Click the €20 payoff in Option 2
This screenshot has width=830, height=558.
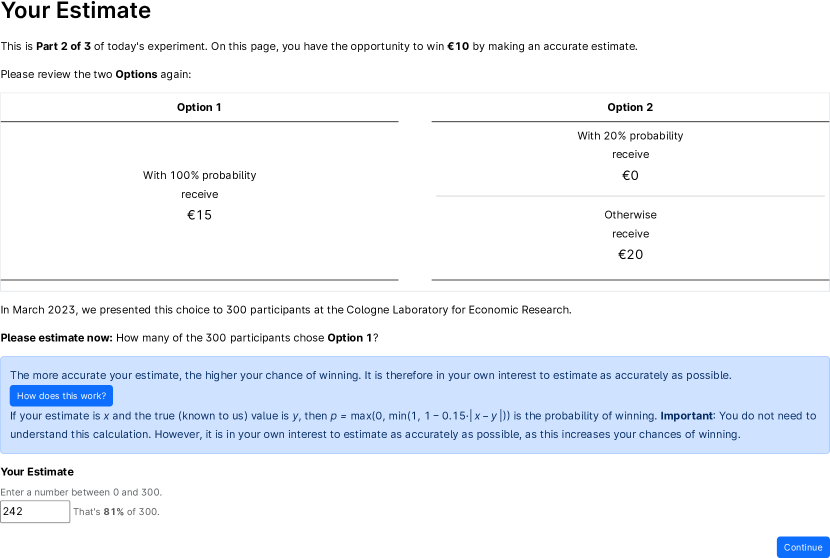coord(630,255)
